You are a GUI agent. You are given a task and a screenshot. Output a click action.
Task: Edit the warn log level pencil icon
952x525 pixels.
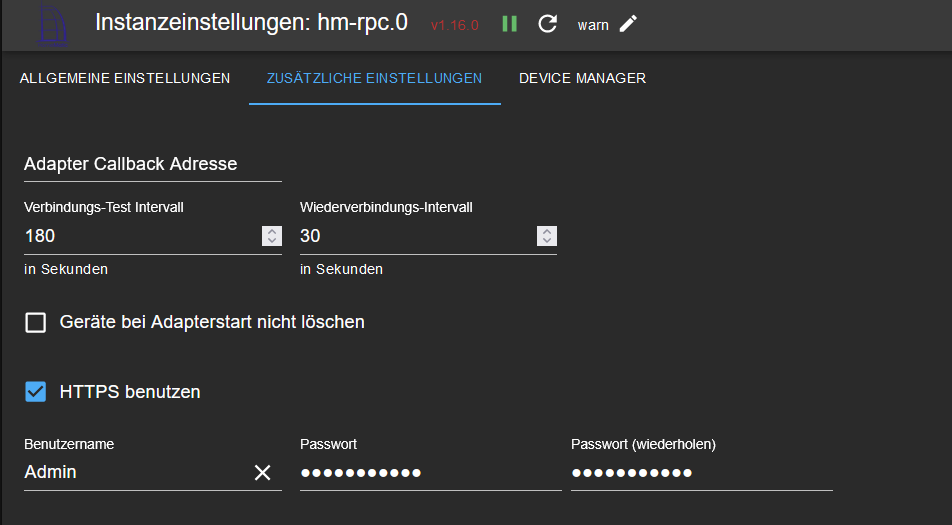coord(628,24)
